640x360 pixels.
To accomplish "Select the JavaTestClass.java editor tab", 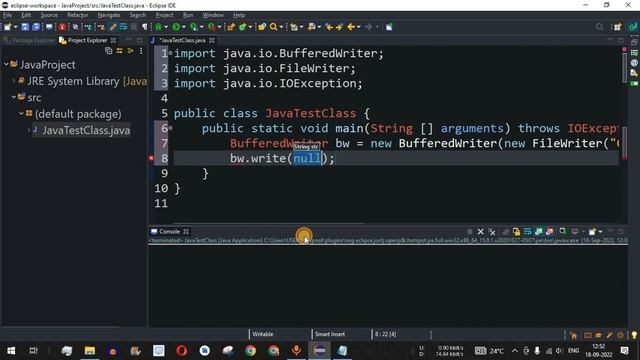I will click(182, 40).
